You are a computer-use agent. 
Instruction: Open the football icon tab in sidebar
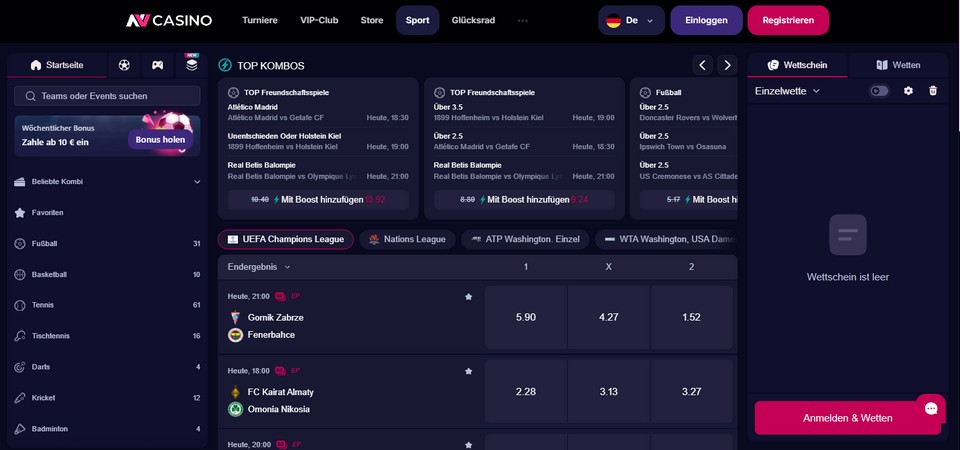[x=124, y=65]
